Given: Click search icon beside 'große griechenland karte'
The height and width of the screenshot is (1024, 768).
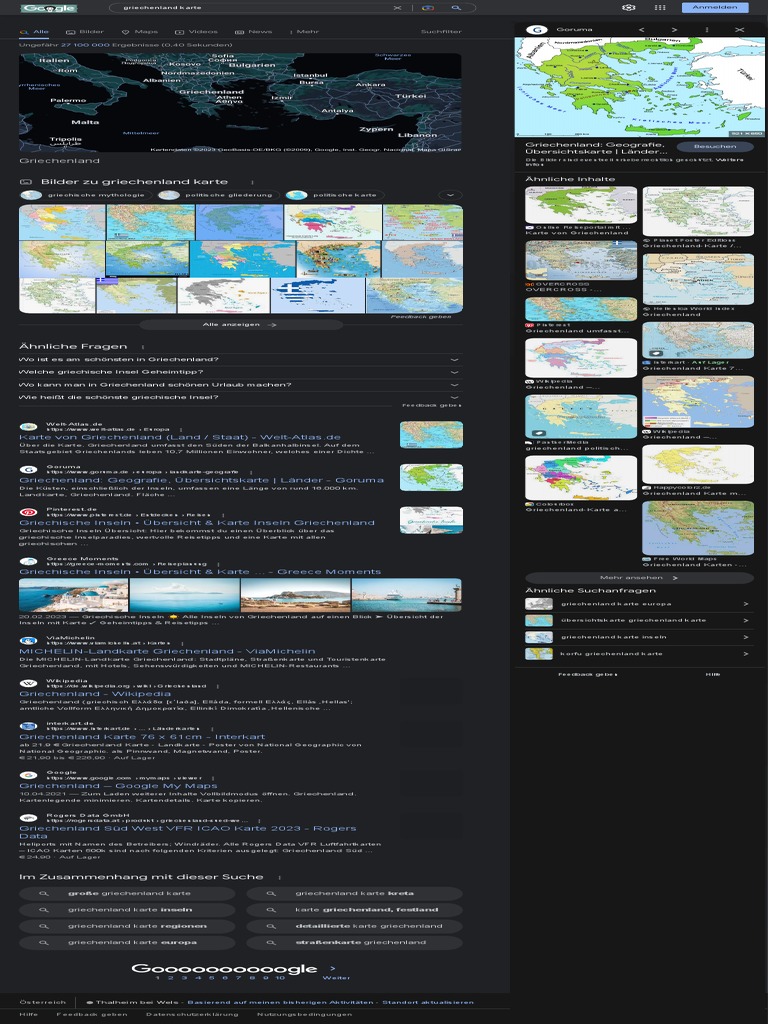Looking at the screenshot, I should pyautogui.click(x=44, y=893).
